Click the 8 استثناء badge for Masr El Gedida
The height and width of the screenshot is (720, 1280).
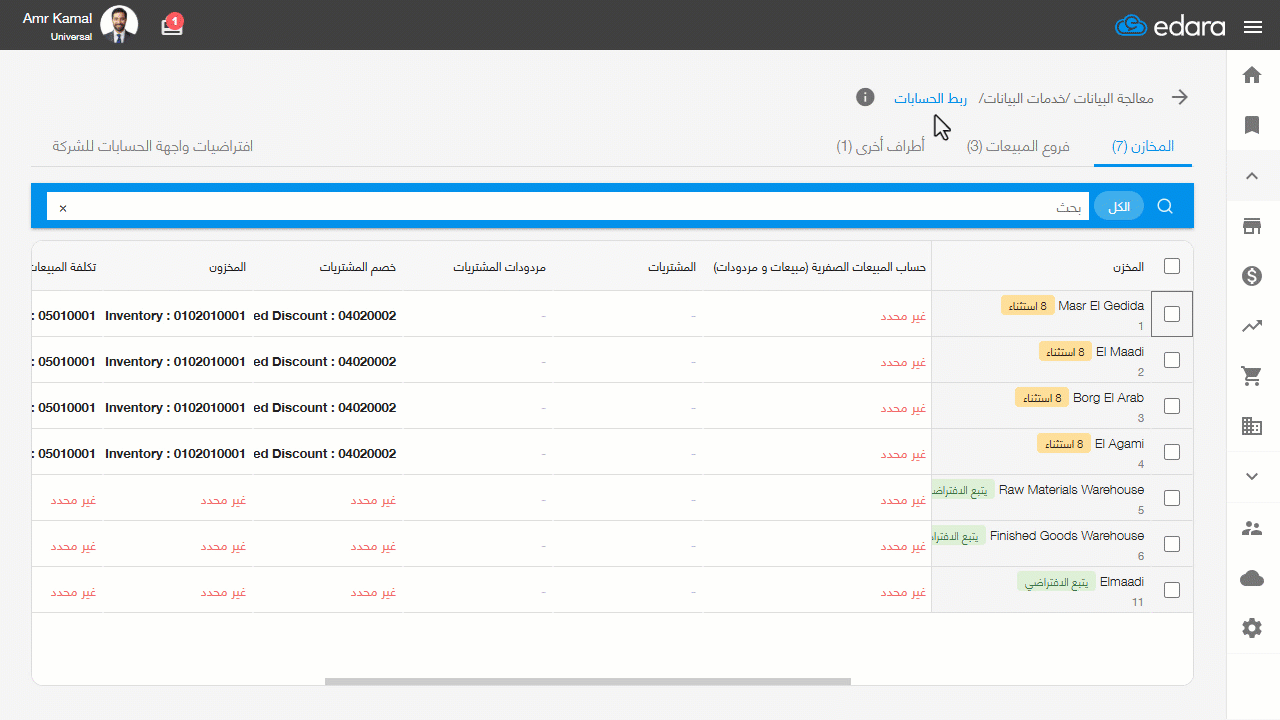[1027, 306]
